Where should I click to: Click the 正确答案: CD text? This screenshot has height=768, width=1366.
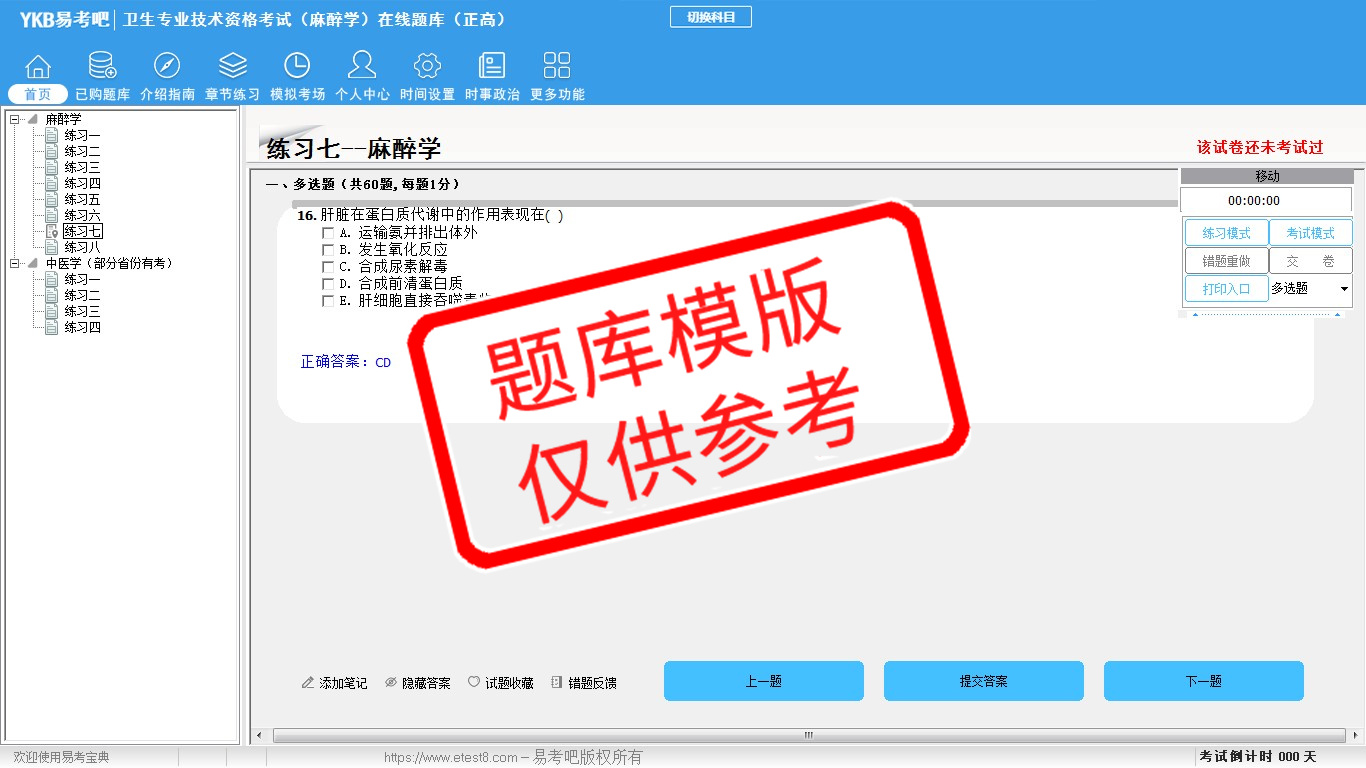click(x=346, y=362)
